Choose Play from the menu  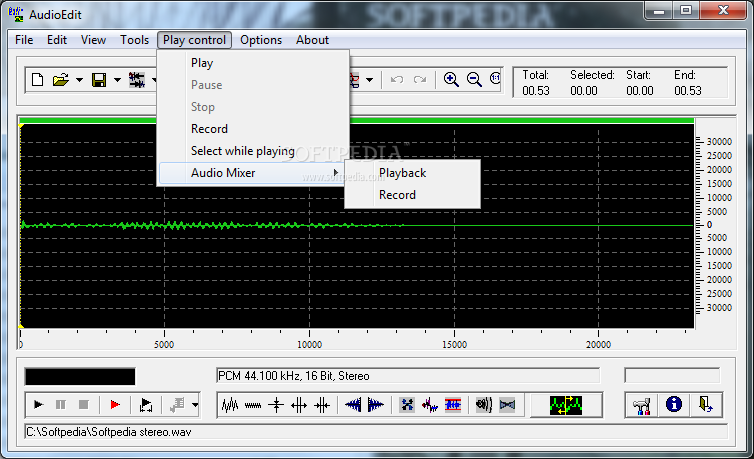(x=253, y=63)
